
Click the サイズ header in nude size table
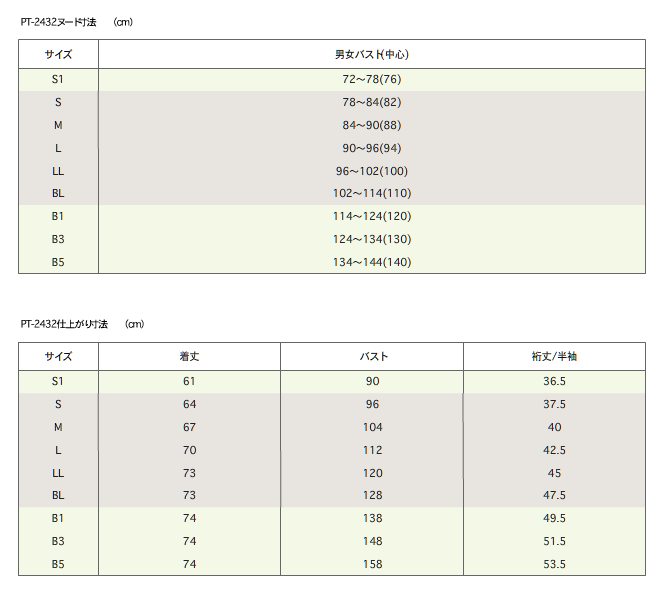tap(58, 54)
